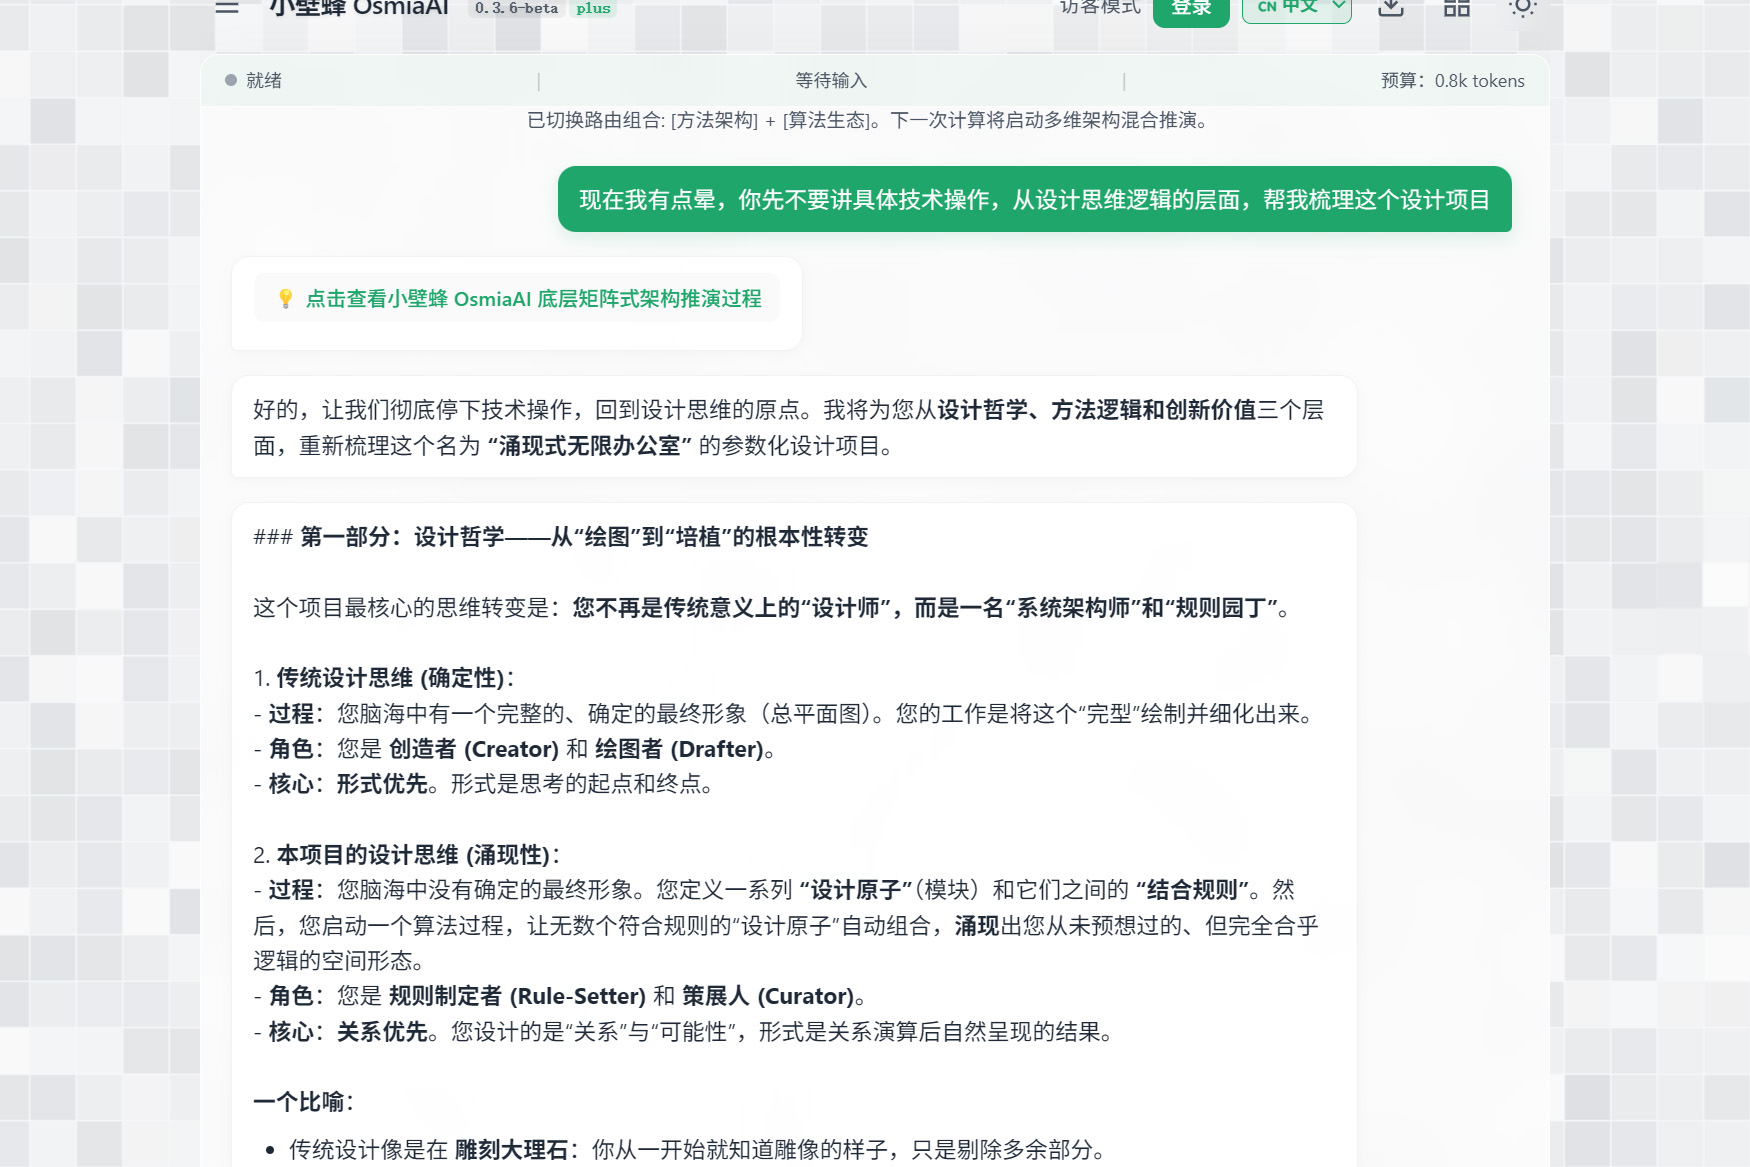This screenshot has height=1167, width=1750.
Task: Click the 就绪 status indicator
Action: pyautogui.click(x=254, y=80)
